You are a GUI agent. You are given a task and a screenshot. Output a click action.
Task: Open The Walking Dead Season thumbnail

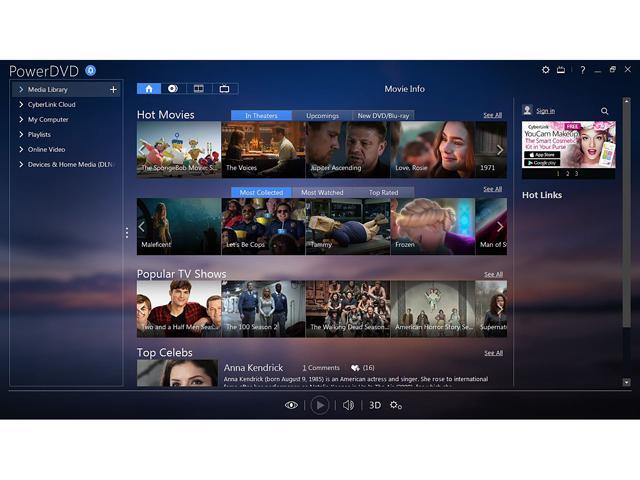tap(348, 309)
